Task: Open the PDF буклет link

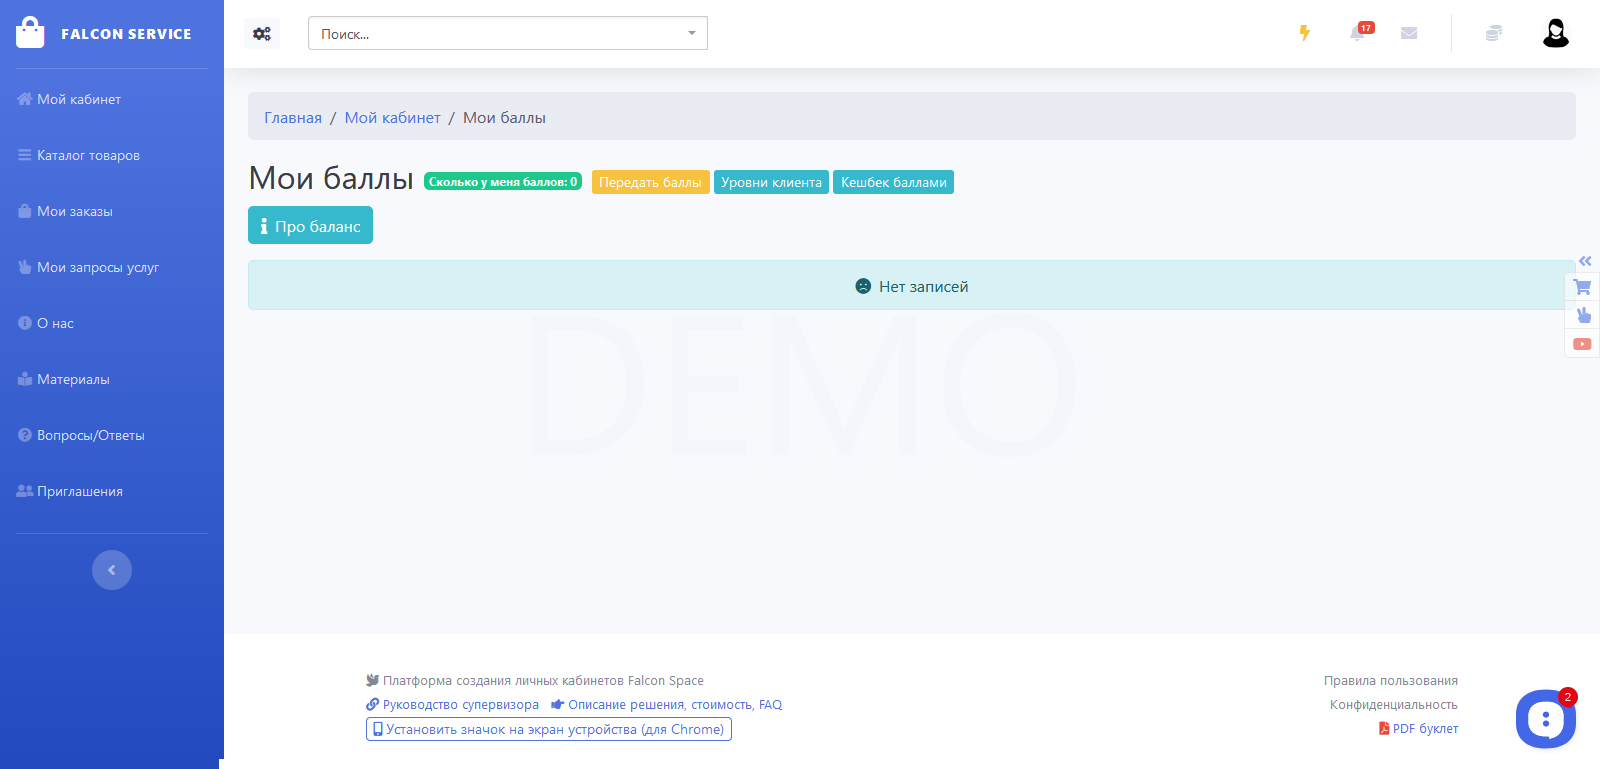Action: tap(1418, 729)
